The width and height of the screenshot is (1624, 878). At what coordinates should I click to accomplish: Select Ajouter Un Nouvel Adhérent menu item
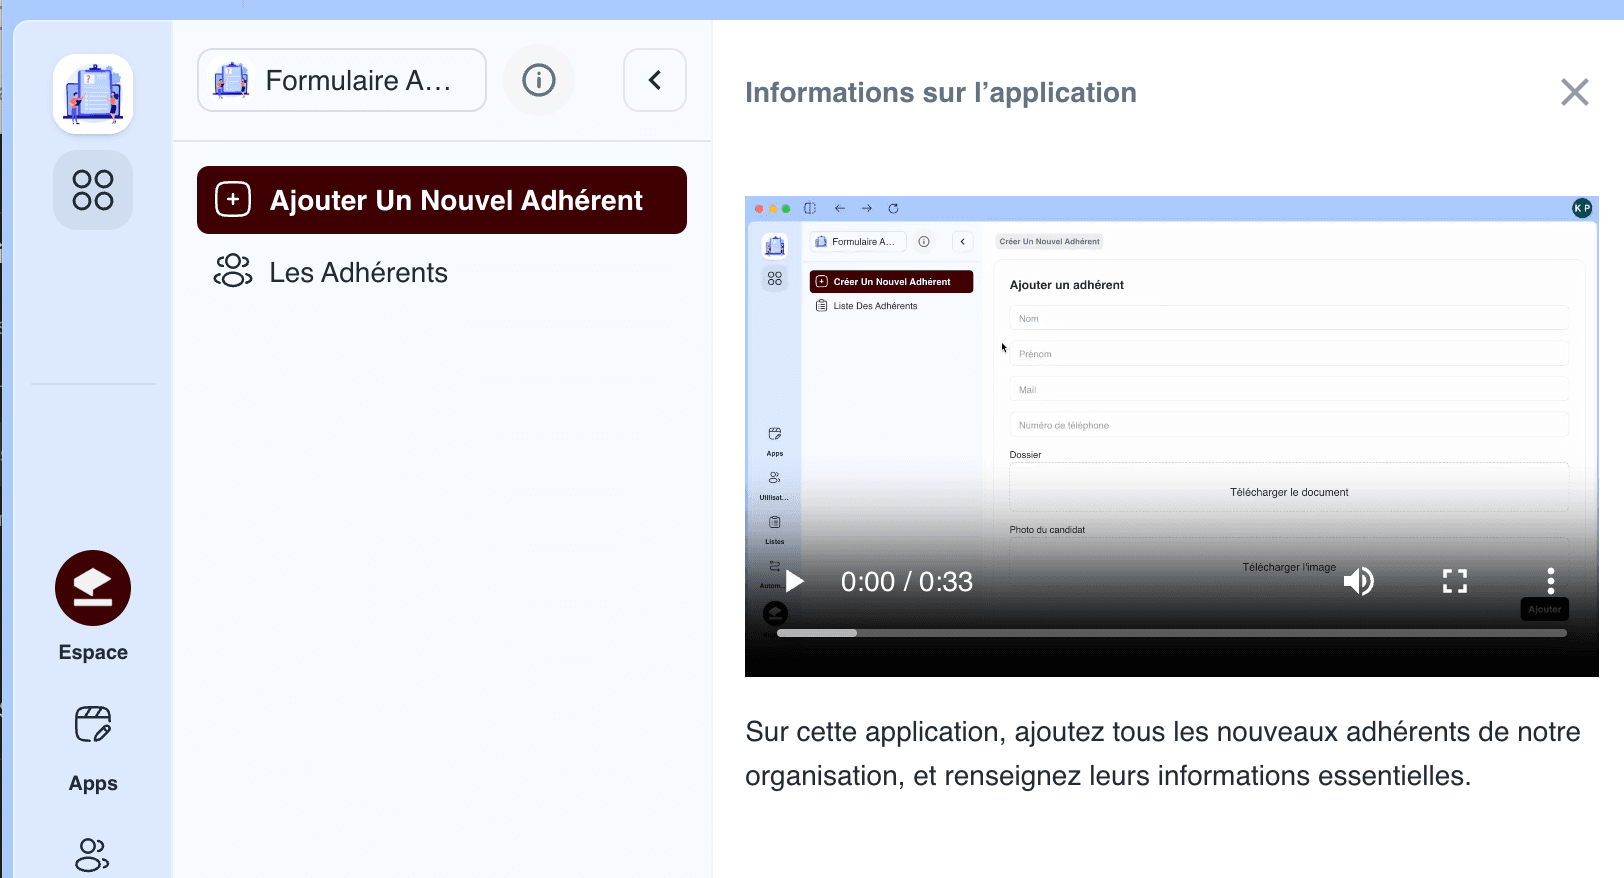442,200
